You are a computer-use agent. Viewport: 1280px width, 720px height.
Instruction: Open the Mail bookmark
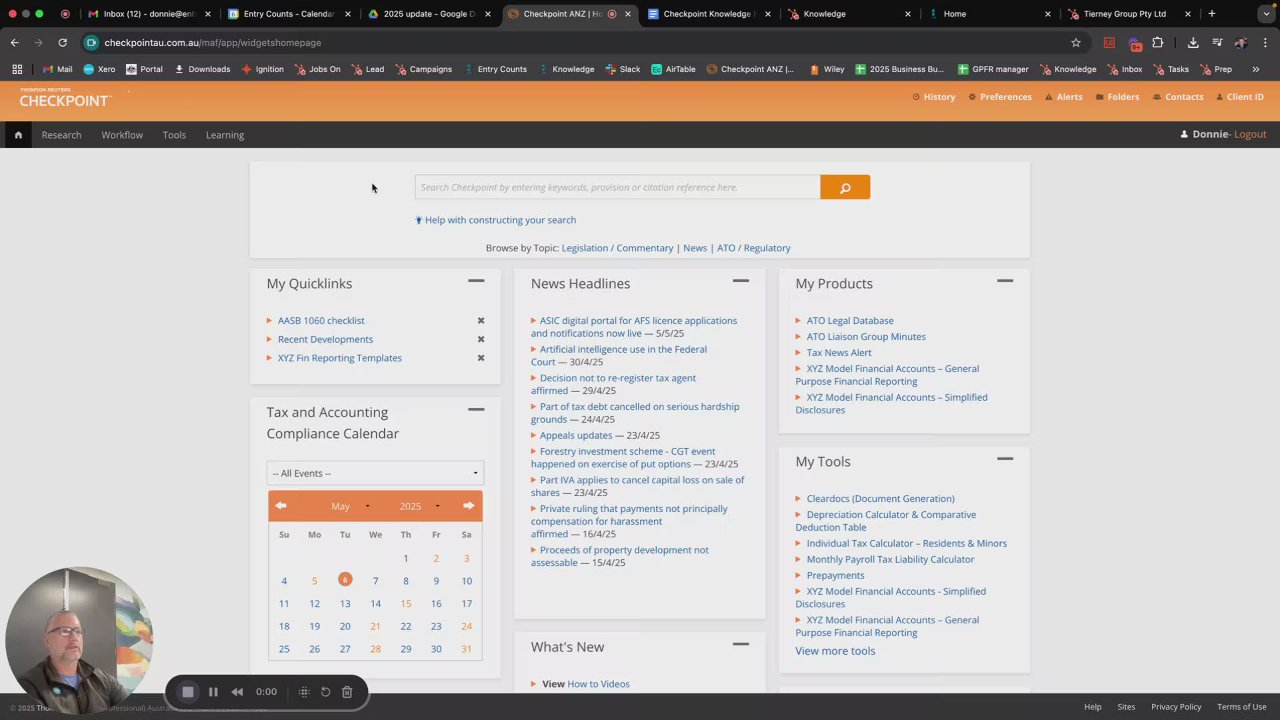point(57,69)
